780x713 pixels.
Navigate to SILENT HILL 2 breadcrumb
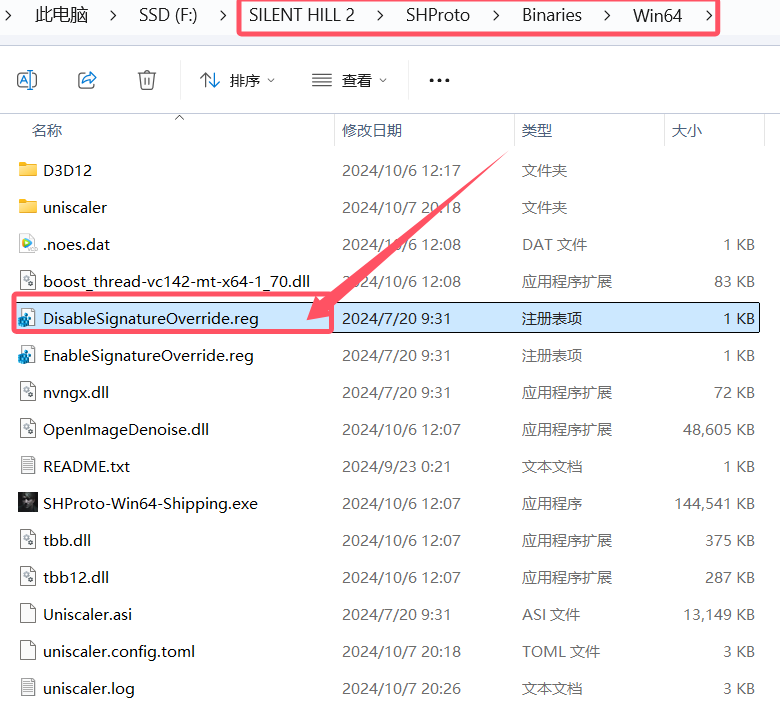(301, 16)
